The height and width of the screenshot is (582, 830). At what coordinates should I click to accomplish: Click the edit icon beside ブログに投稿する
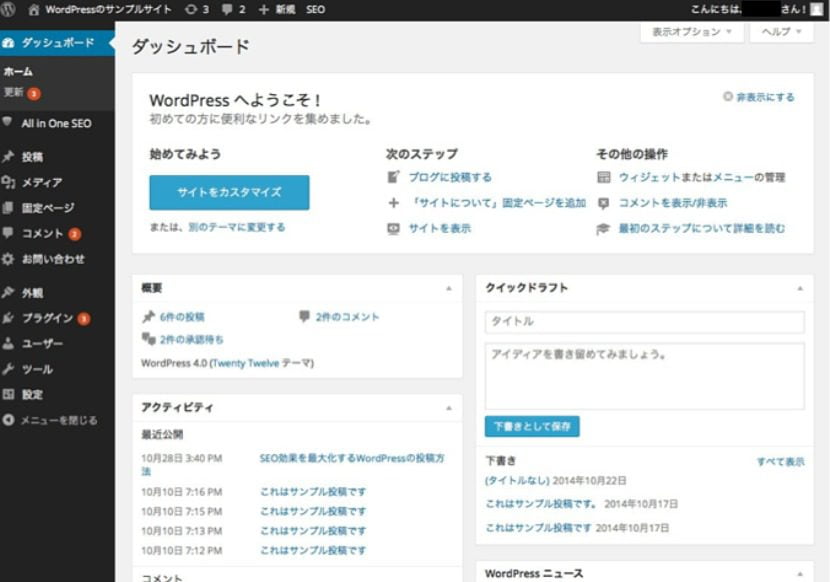393,177
